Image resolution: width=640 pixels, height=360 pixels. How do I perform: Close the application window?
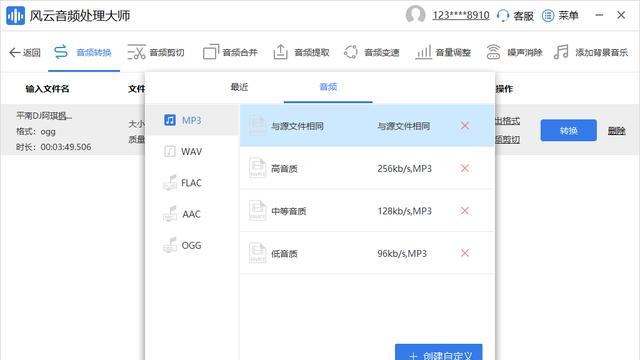pyautogui.click(x=621, y=15)
